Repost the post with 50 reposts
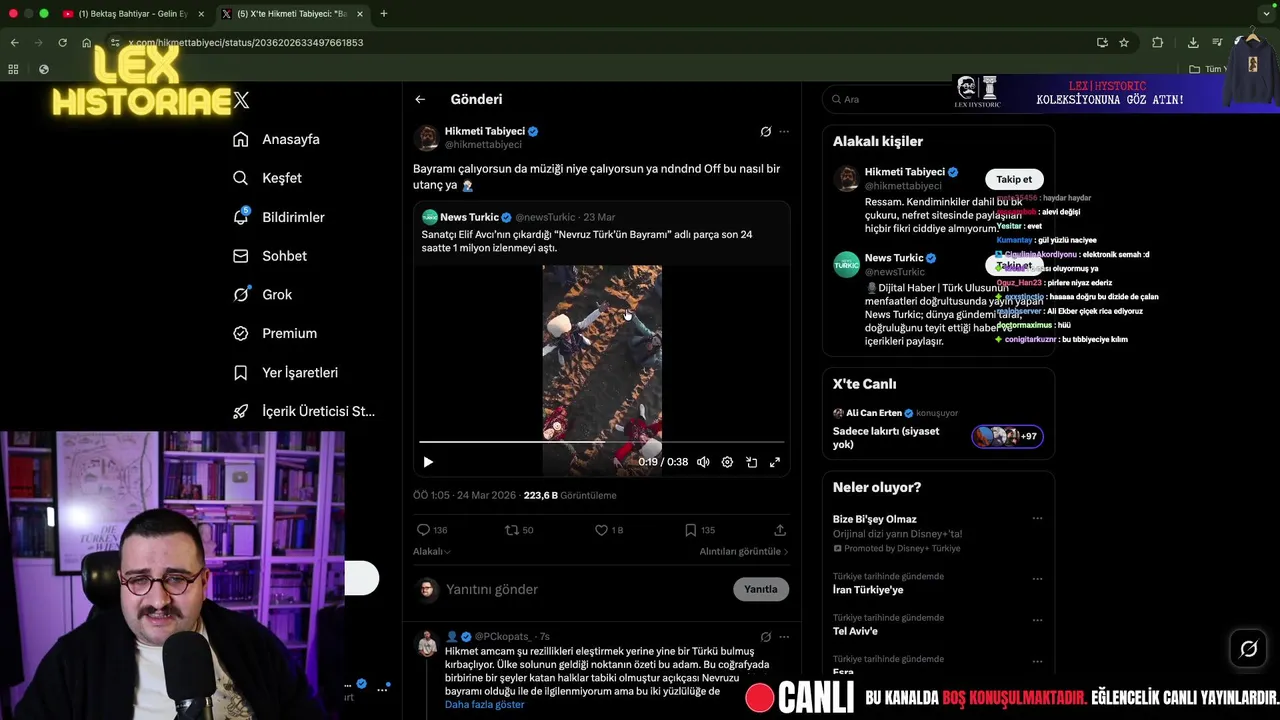 pos(519,530)
